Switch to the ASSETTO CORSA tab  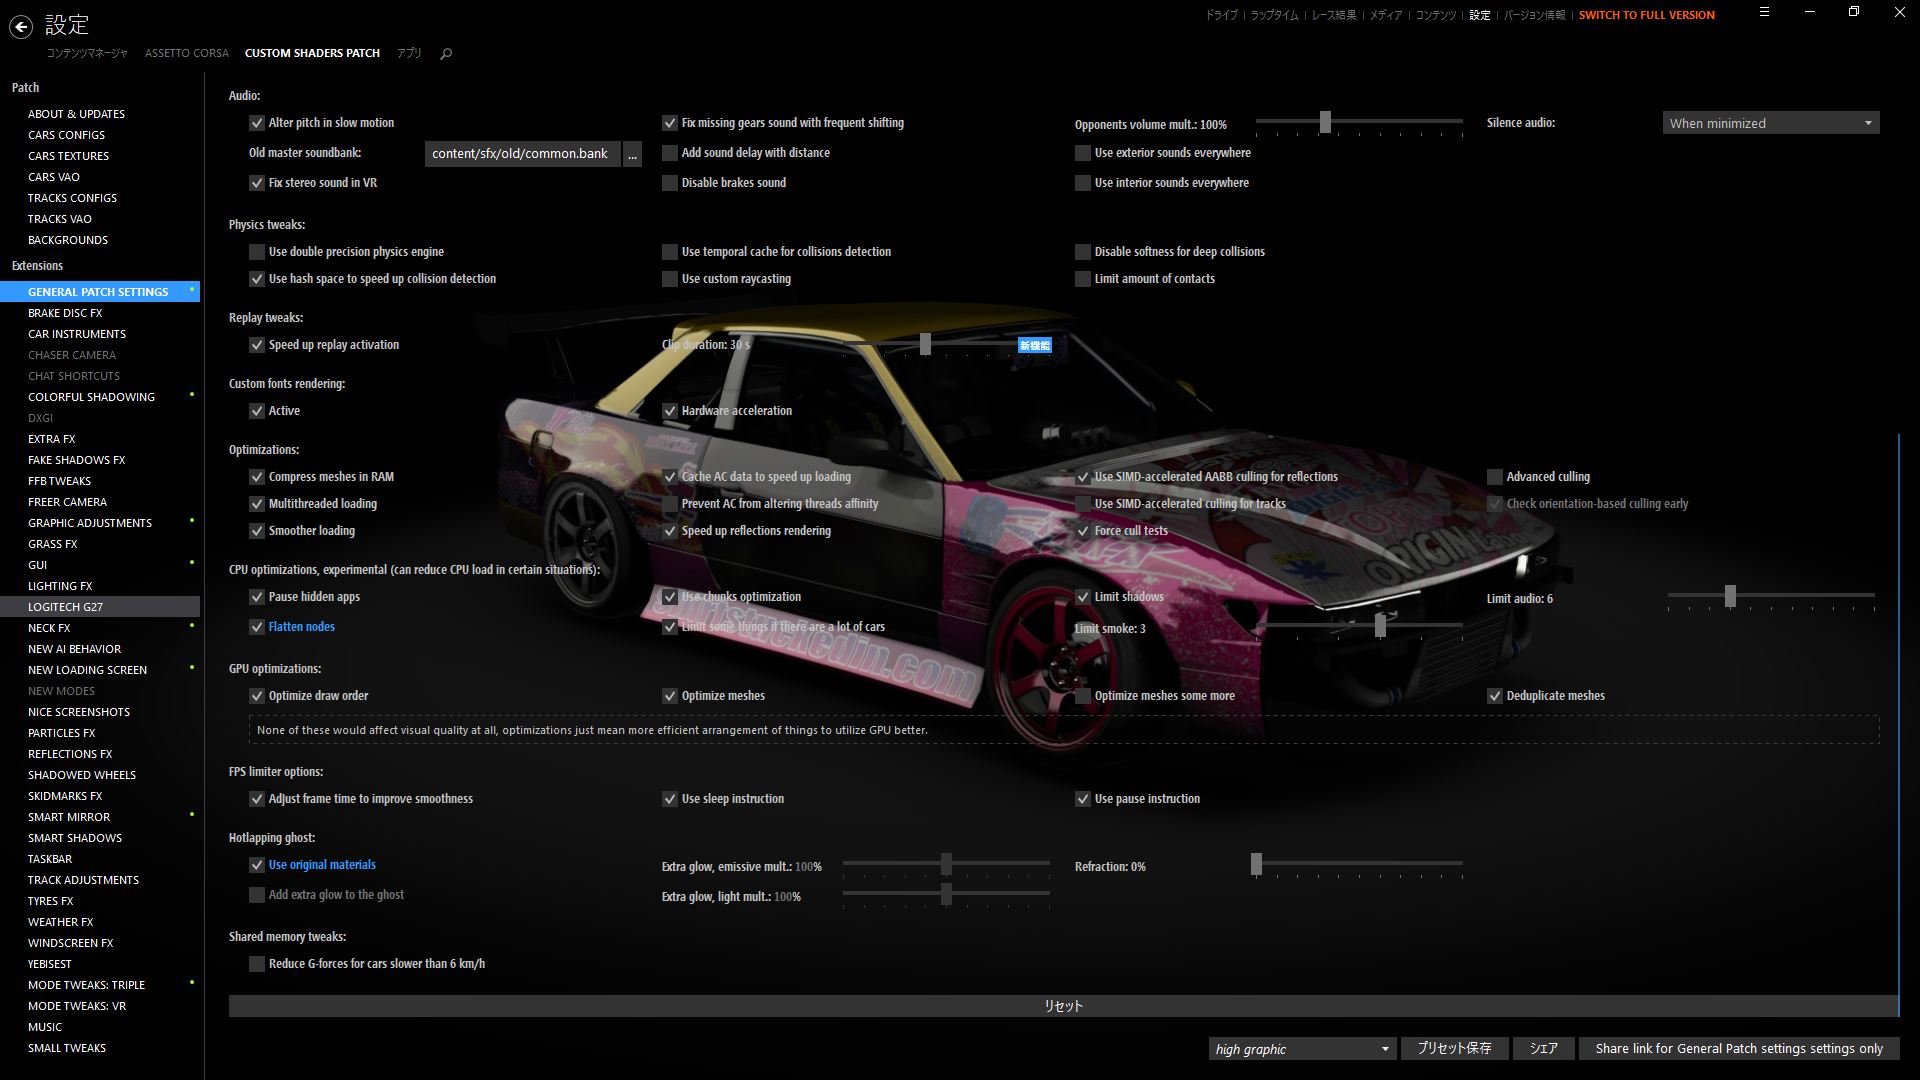coord(186,53)
